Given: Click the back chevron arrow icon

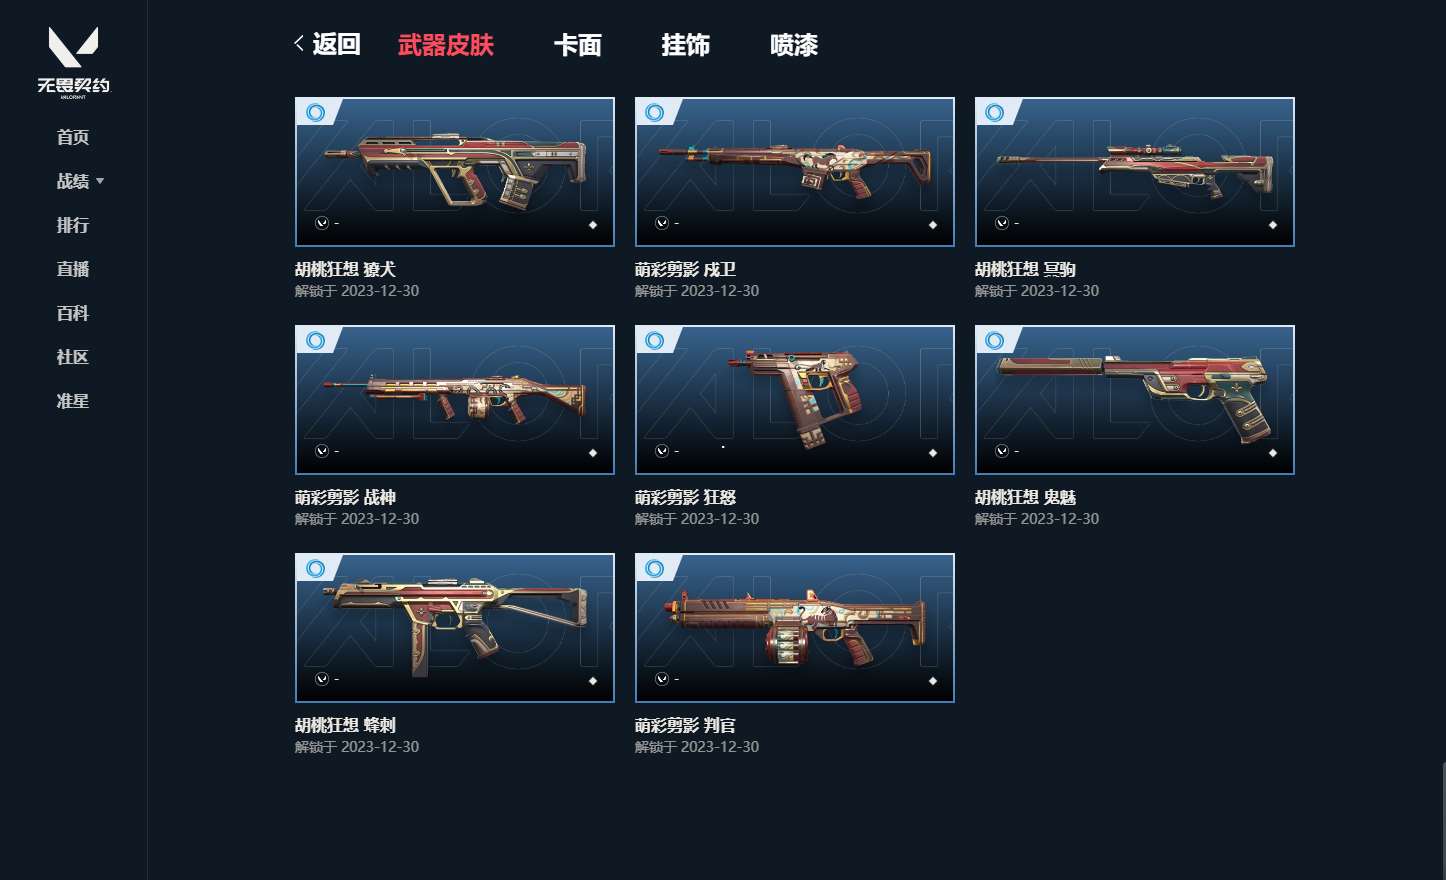Looking at the screenshot, I should pos(299,43).
